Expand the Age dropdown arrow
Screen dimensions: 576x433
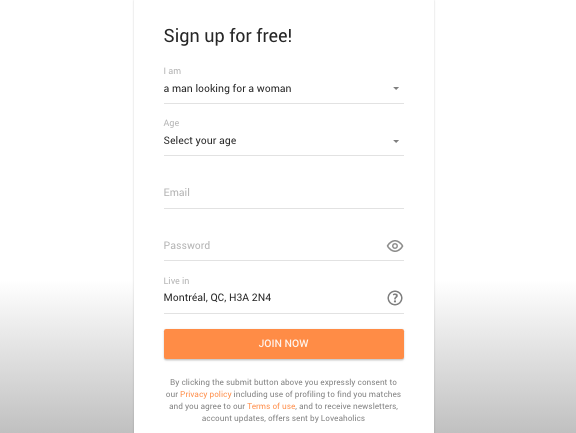[x=396, y=141]
